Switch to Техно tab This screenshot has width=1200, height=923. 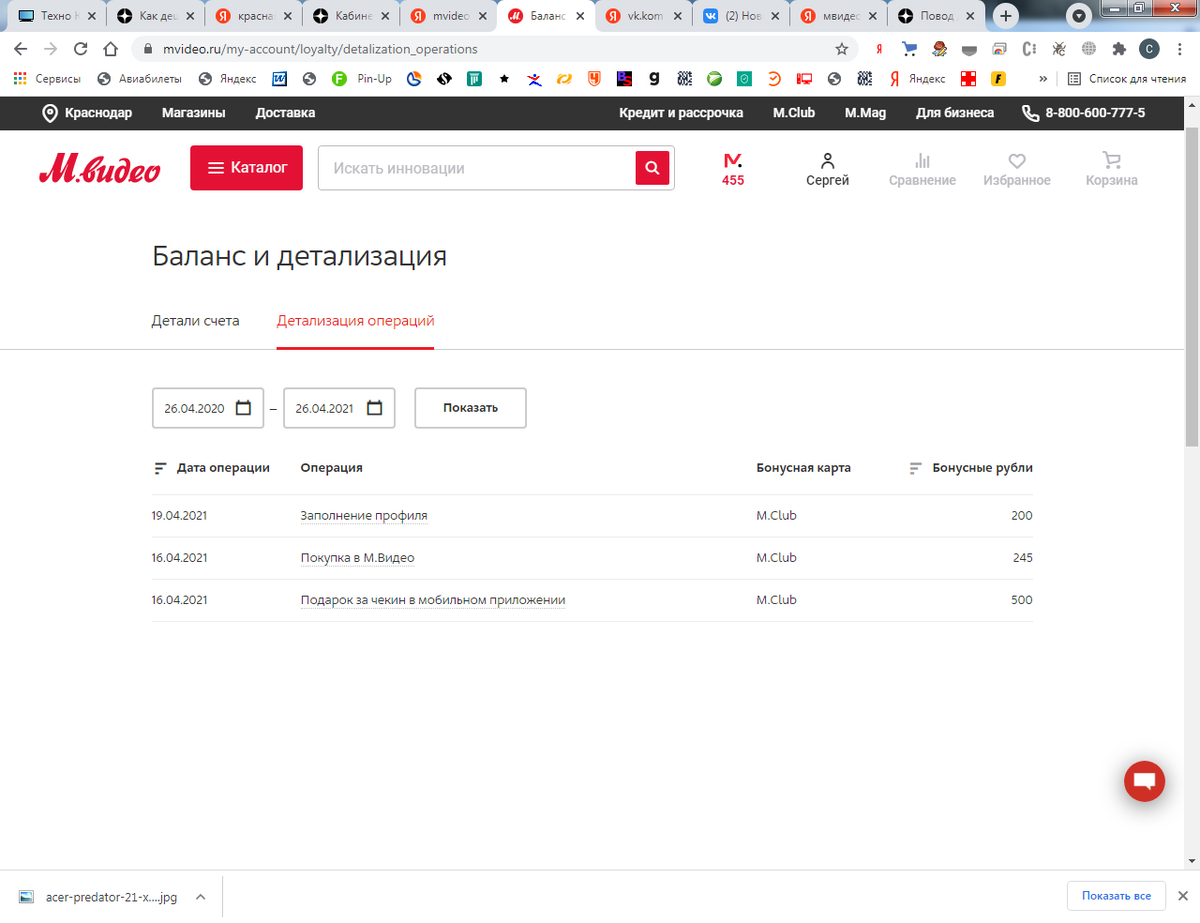tap(58, 16)
